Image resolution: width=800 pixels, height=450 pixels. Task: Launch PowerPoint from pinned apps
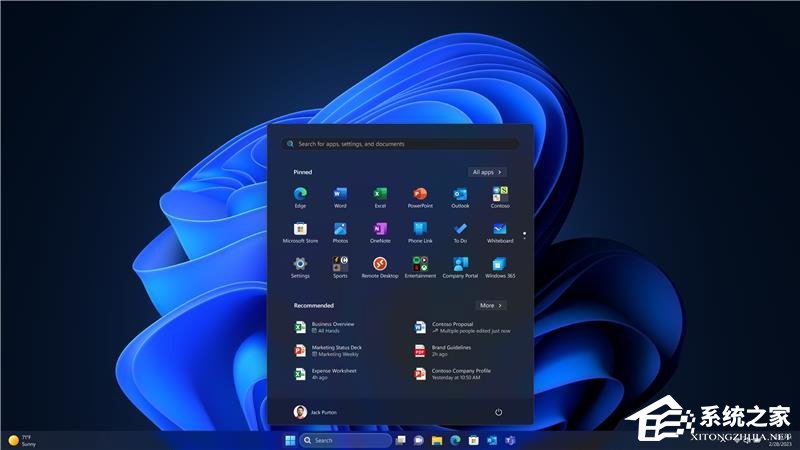pyautogui.click(x=420, y=197)
